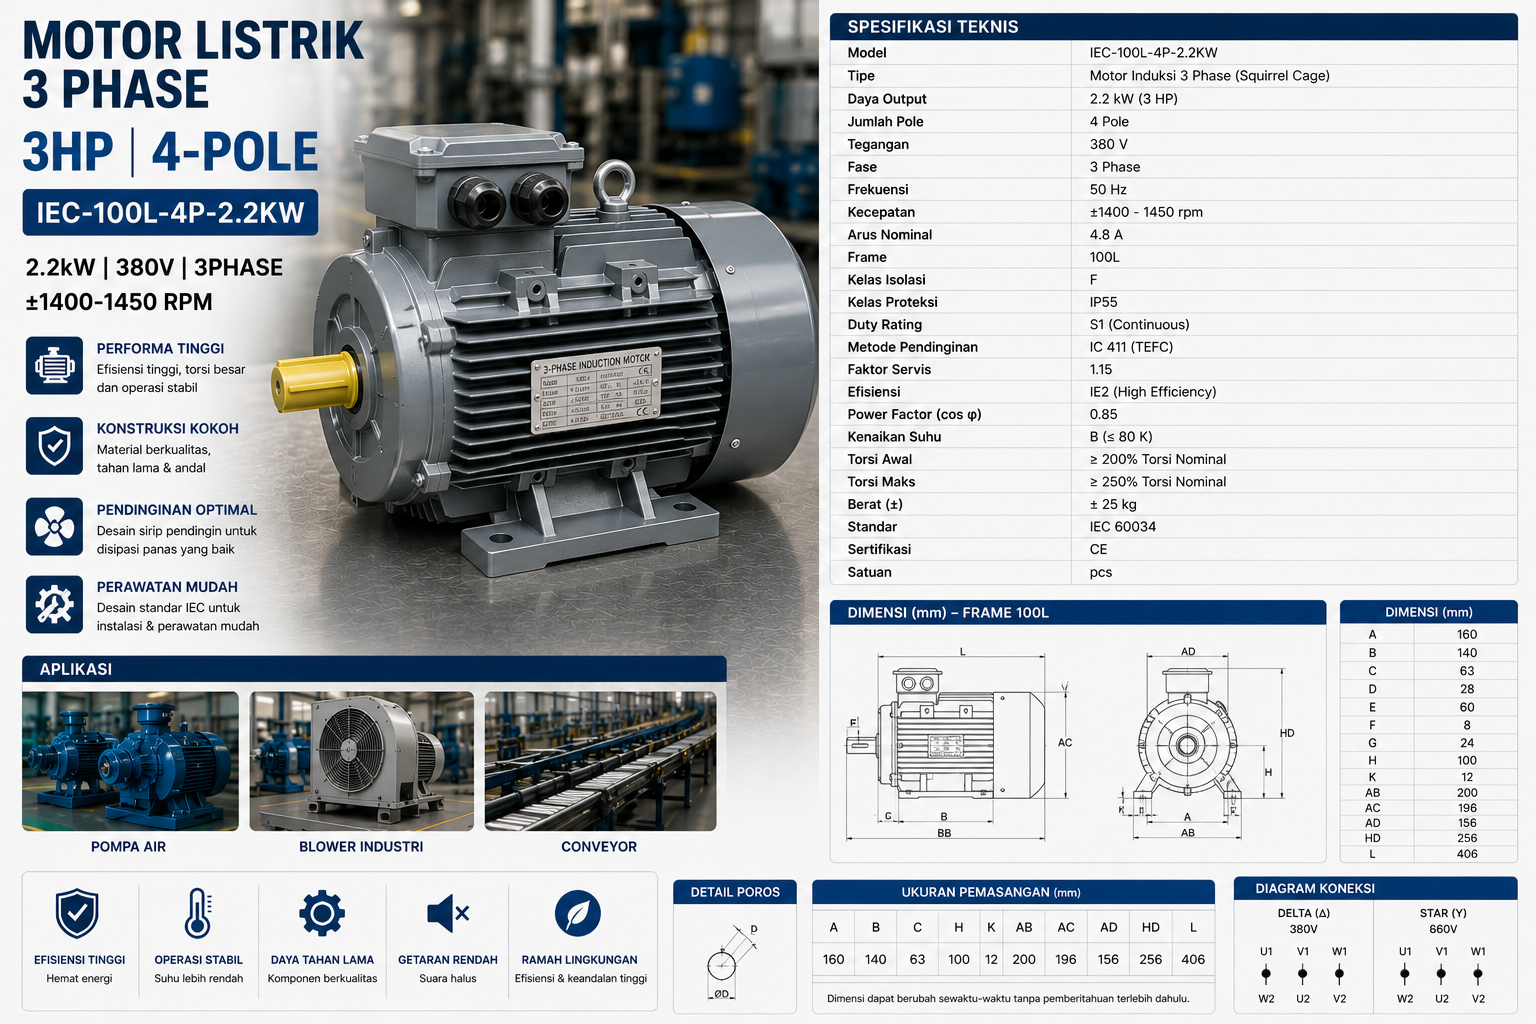
Task: Click the '256' value for dimension HD
Action: (1467, 838)
